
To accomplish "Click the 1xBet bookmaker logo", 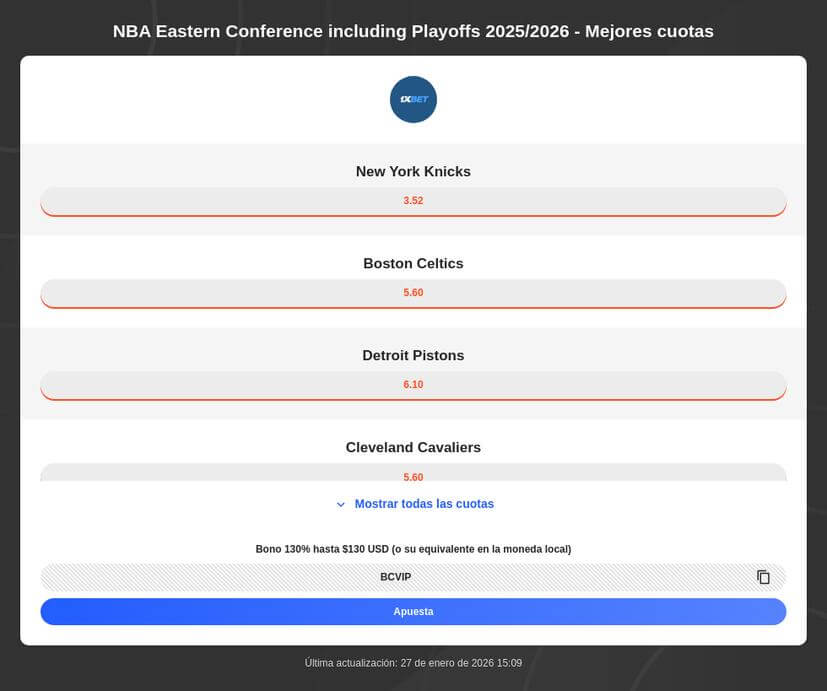I will pos(413,99).
